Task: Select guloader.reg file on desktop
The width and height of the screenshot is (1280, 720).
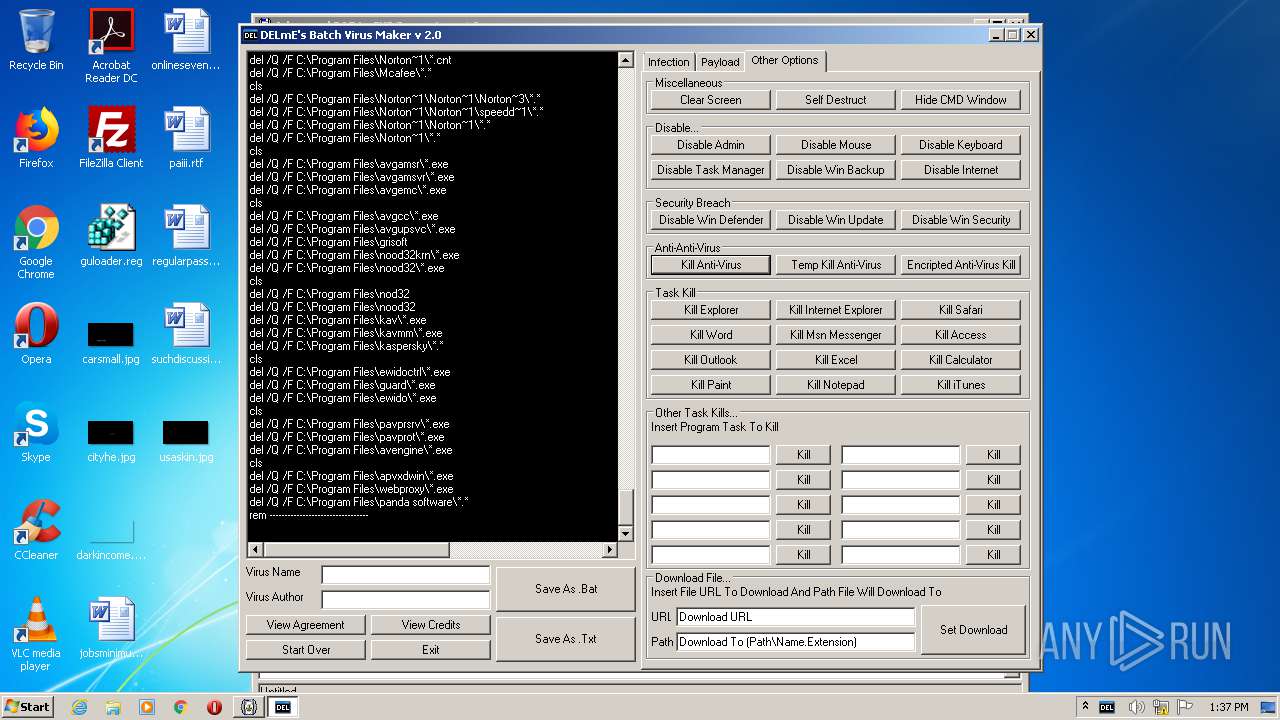Action: click(111, 236)
